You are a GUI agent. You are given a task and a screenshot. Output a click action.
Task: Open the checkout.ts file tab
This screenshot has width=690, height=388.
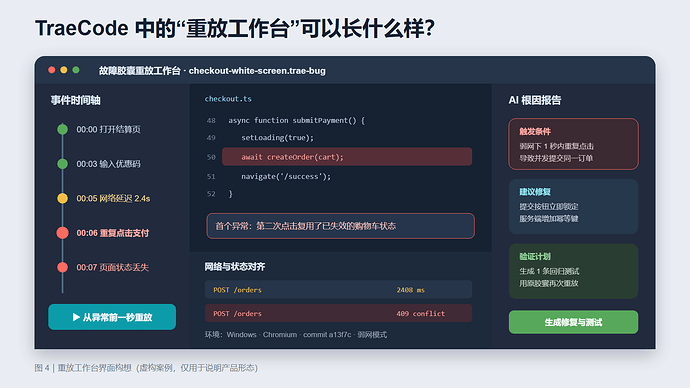[228, 99]
